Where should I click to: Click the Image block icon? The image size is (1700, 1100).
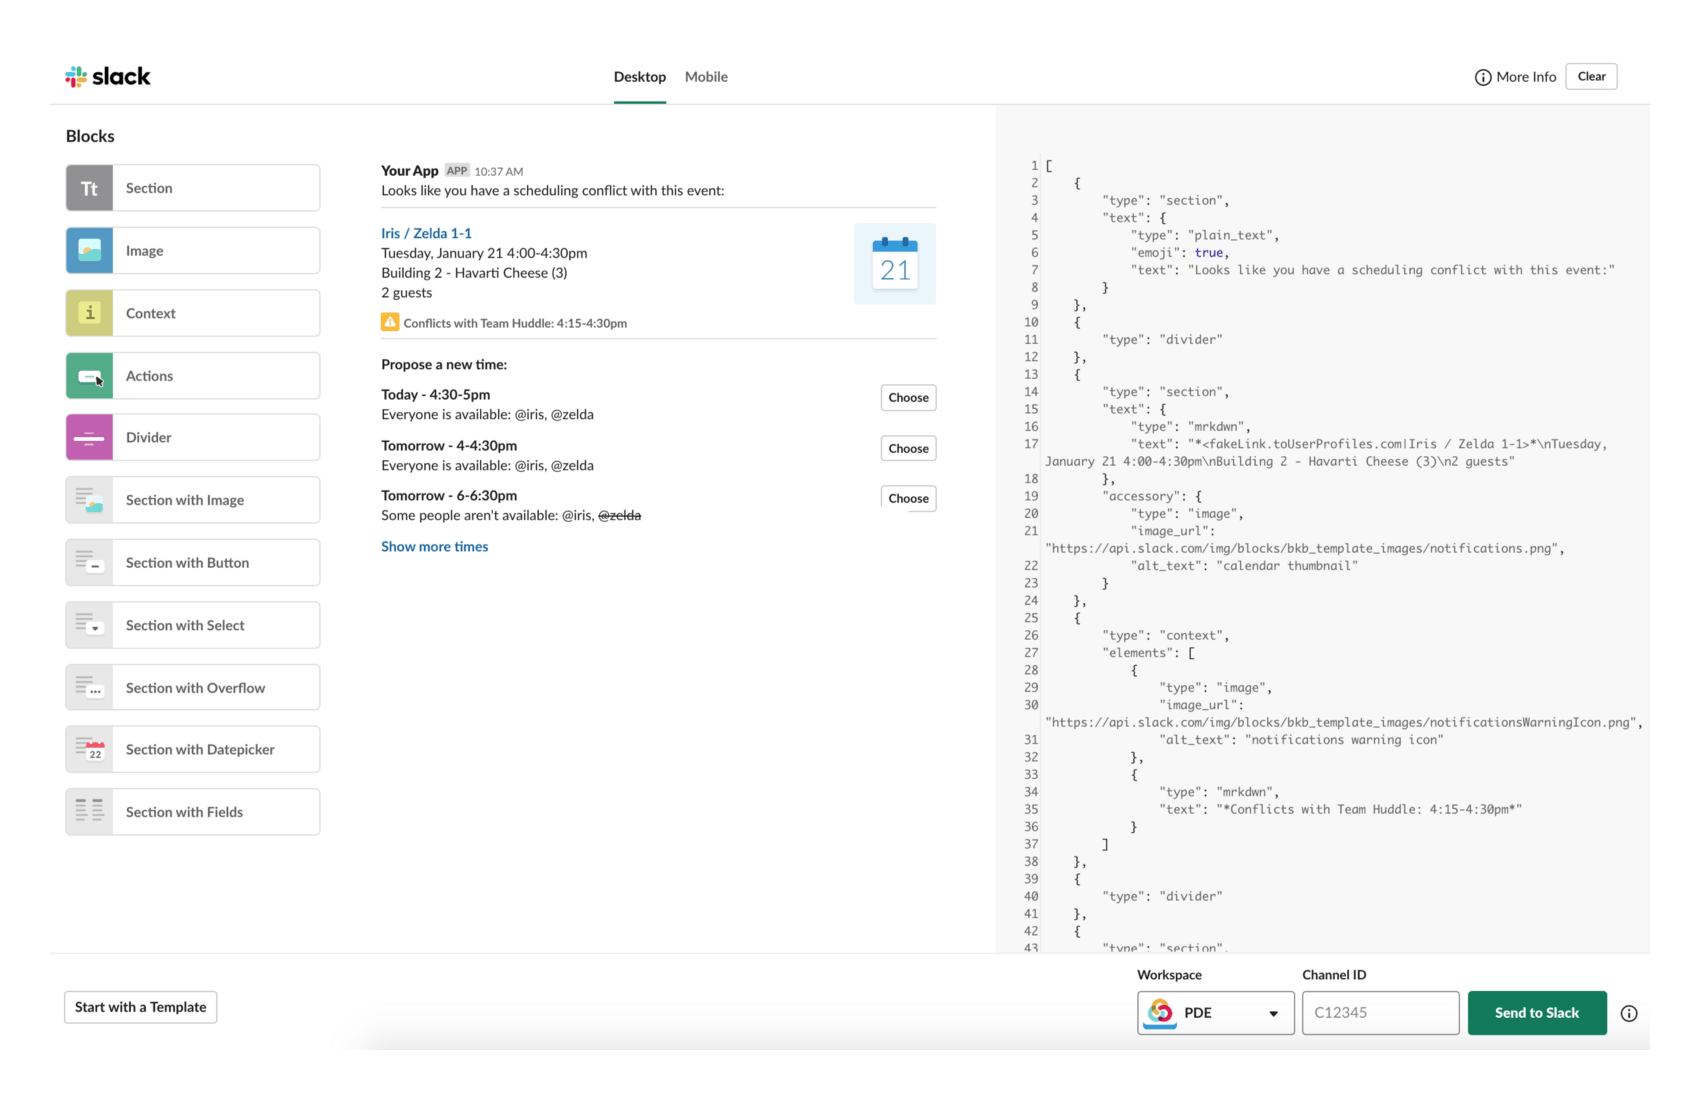[x=89, y=251]
